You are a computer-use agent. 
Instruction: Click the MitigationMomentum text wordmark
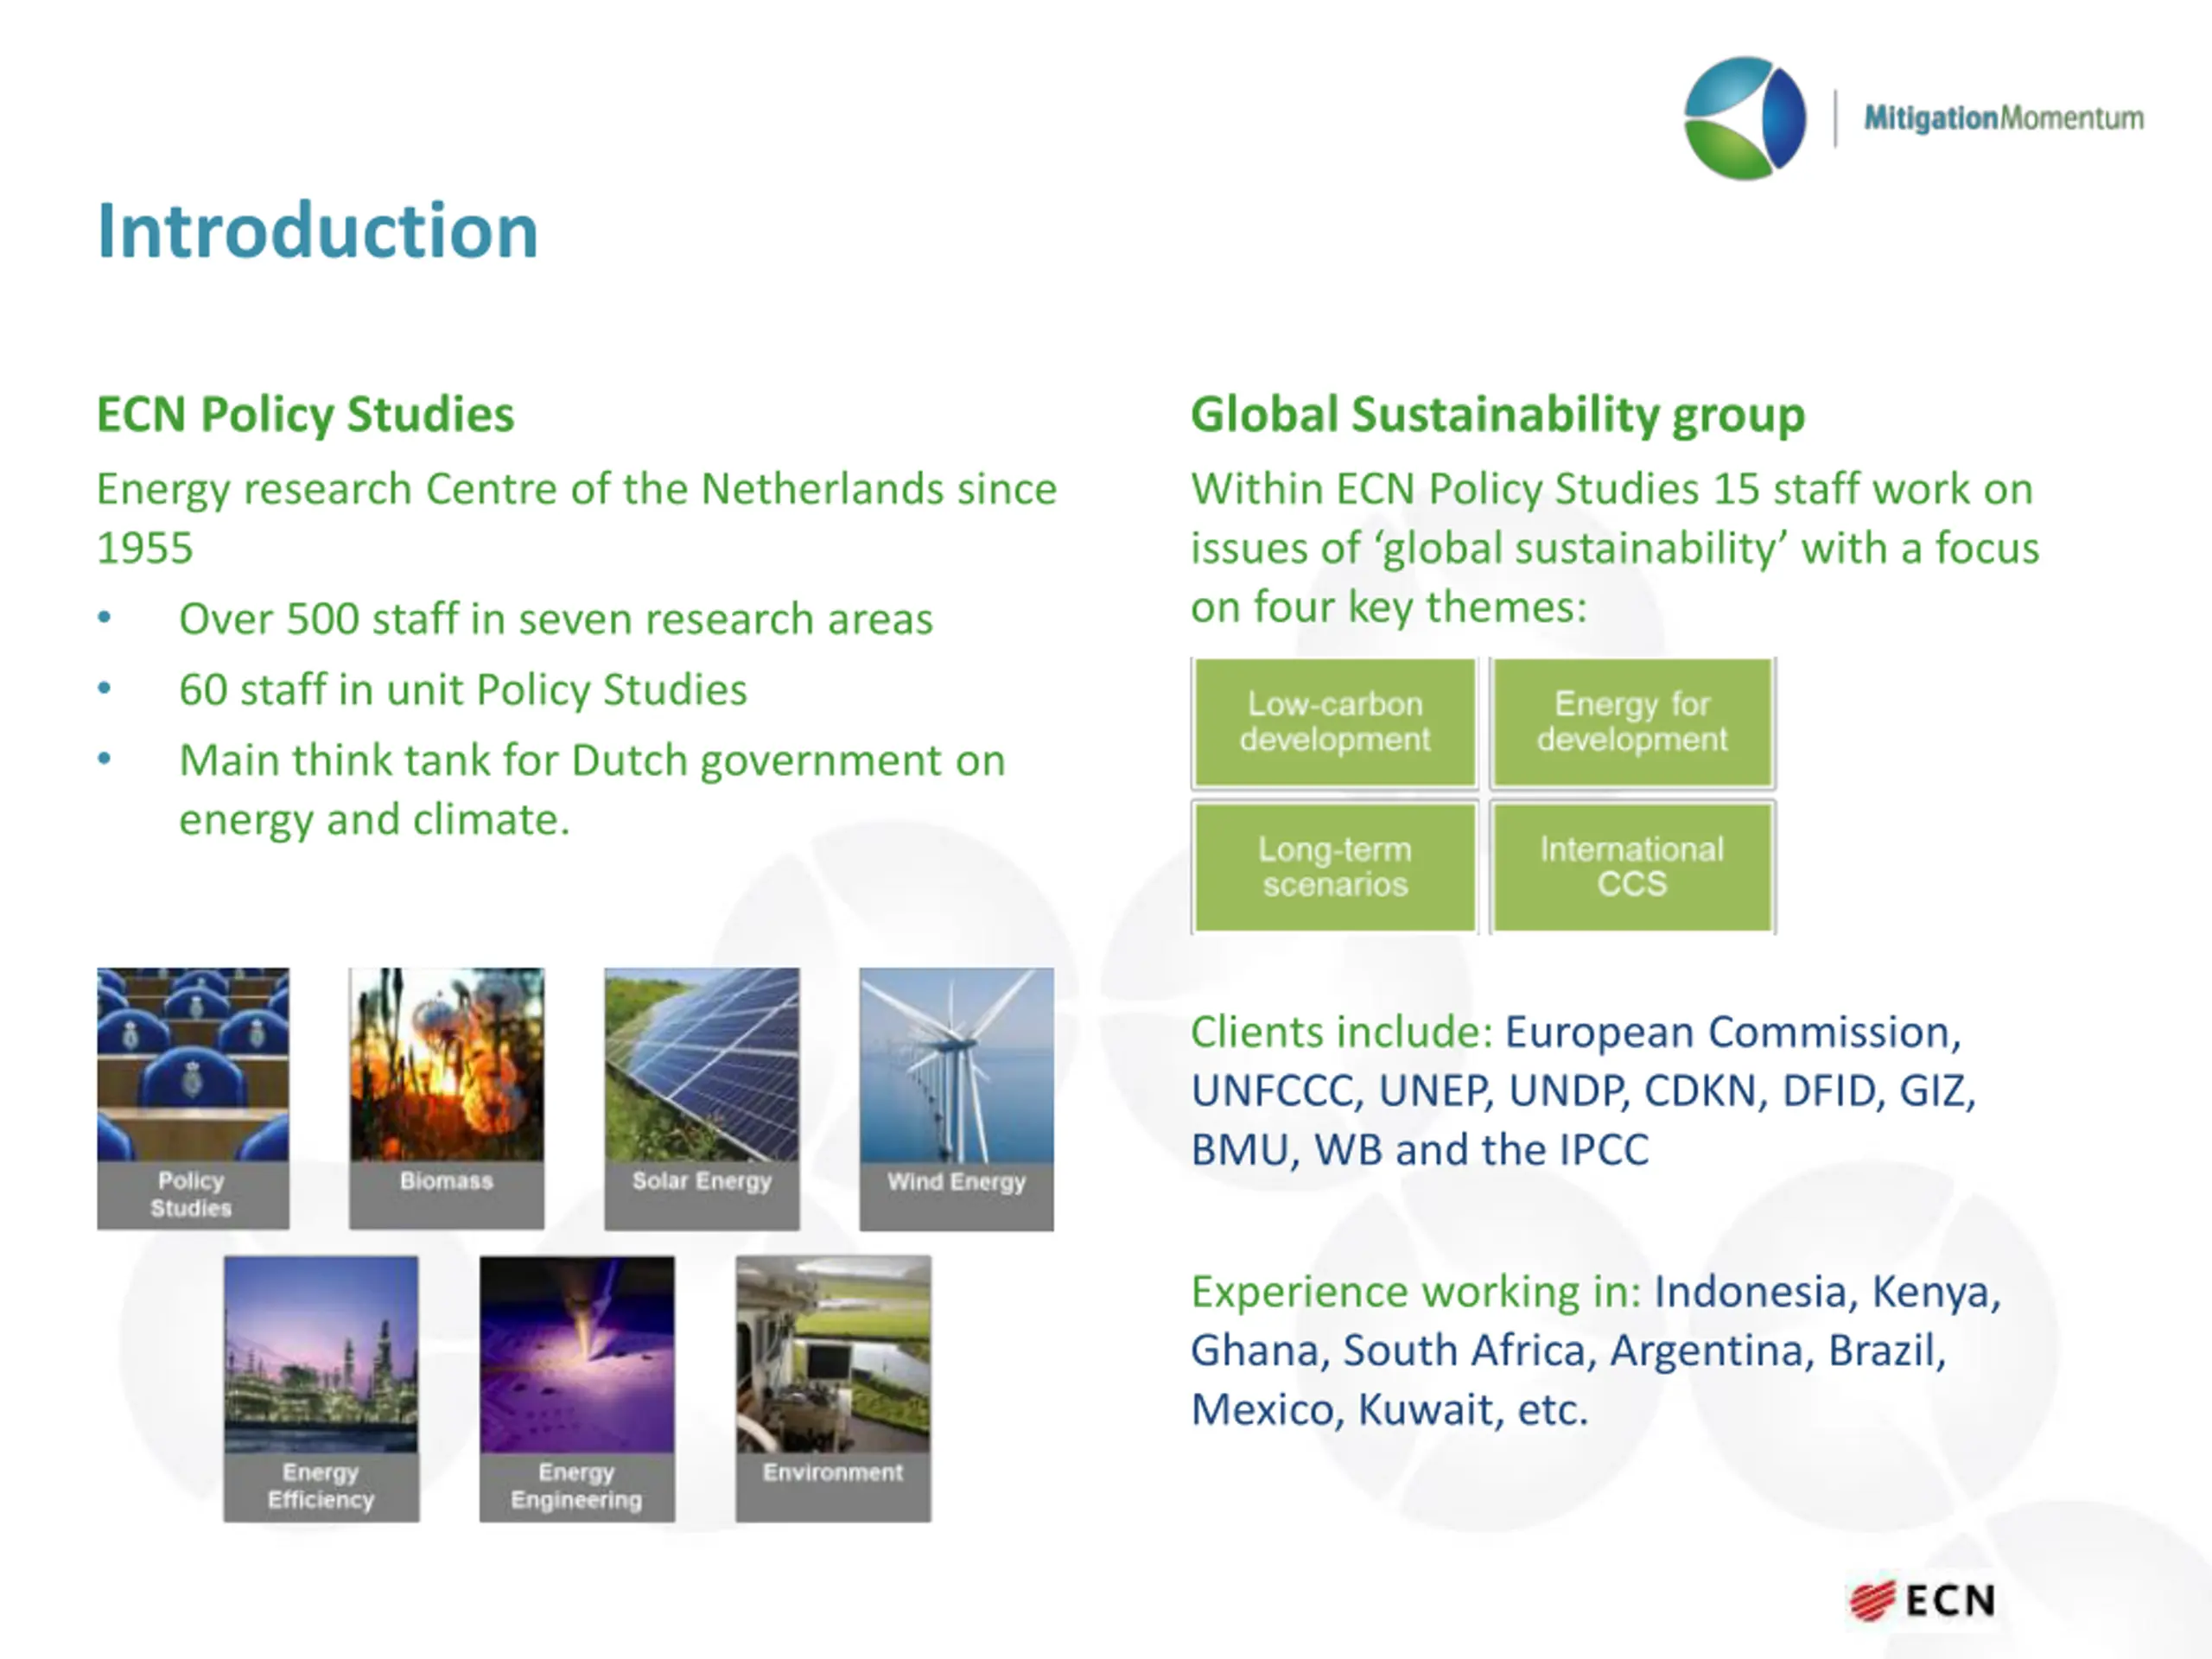tap(2004, 118)
